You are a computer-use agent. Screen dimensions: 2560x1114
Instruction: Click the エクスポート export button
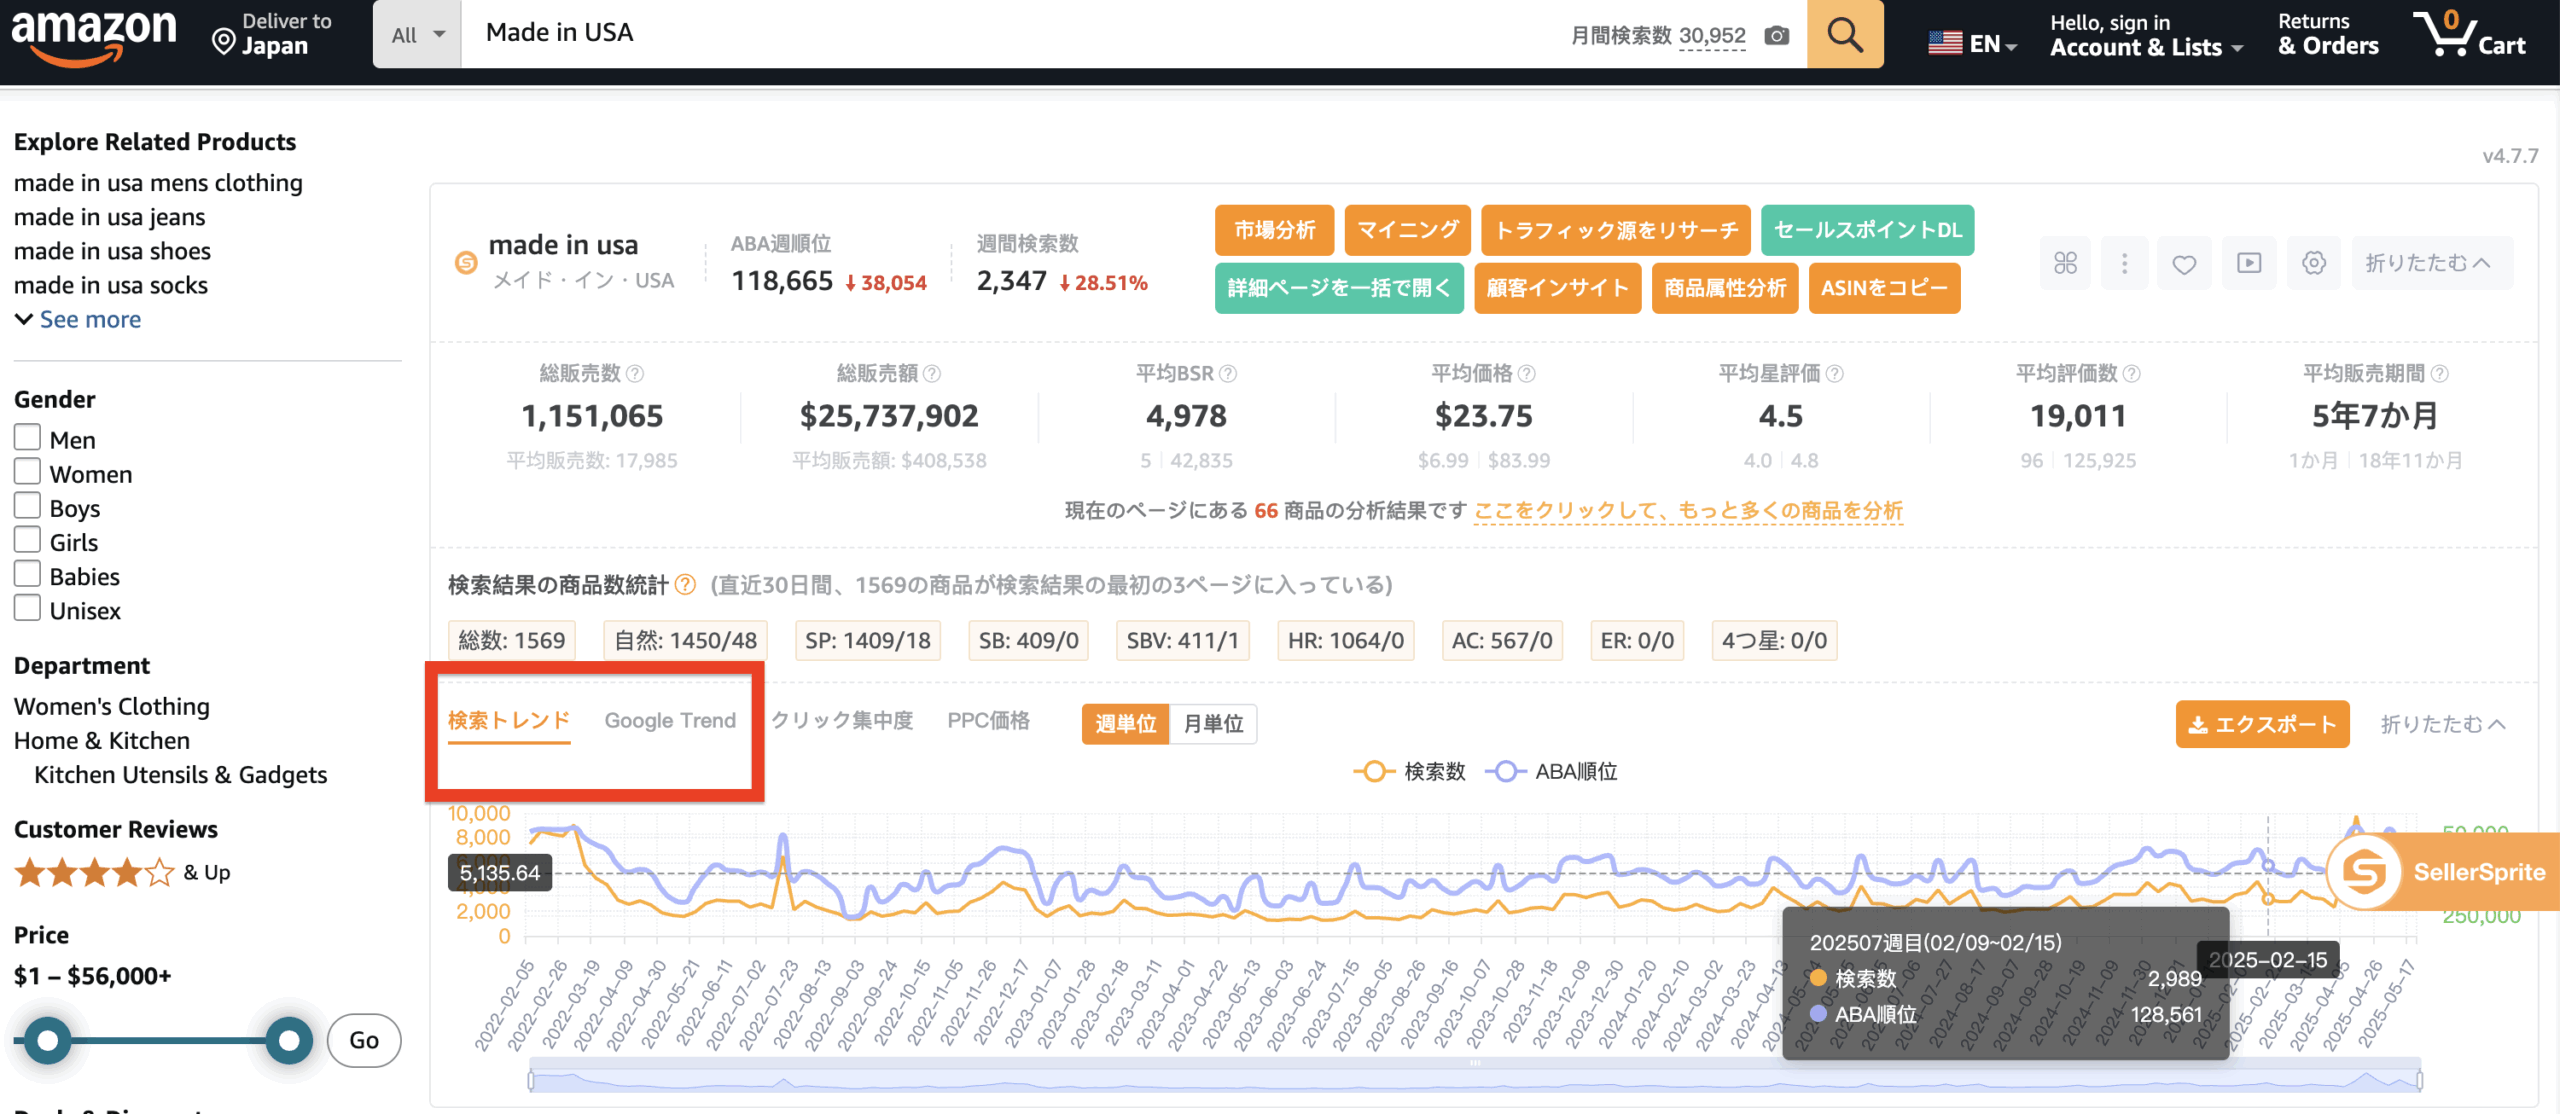click(2262, 724)
